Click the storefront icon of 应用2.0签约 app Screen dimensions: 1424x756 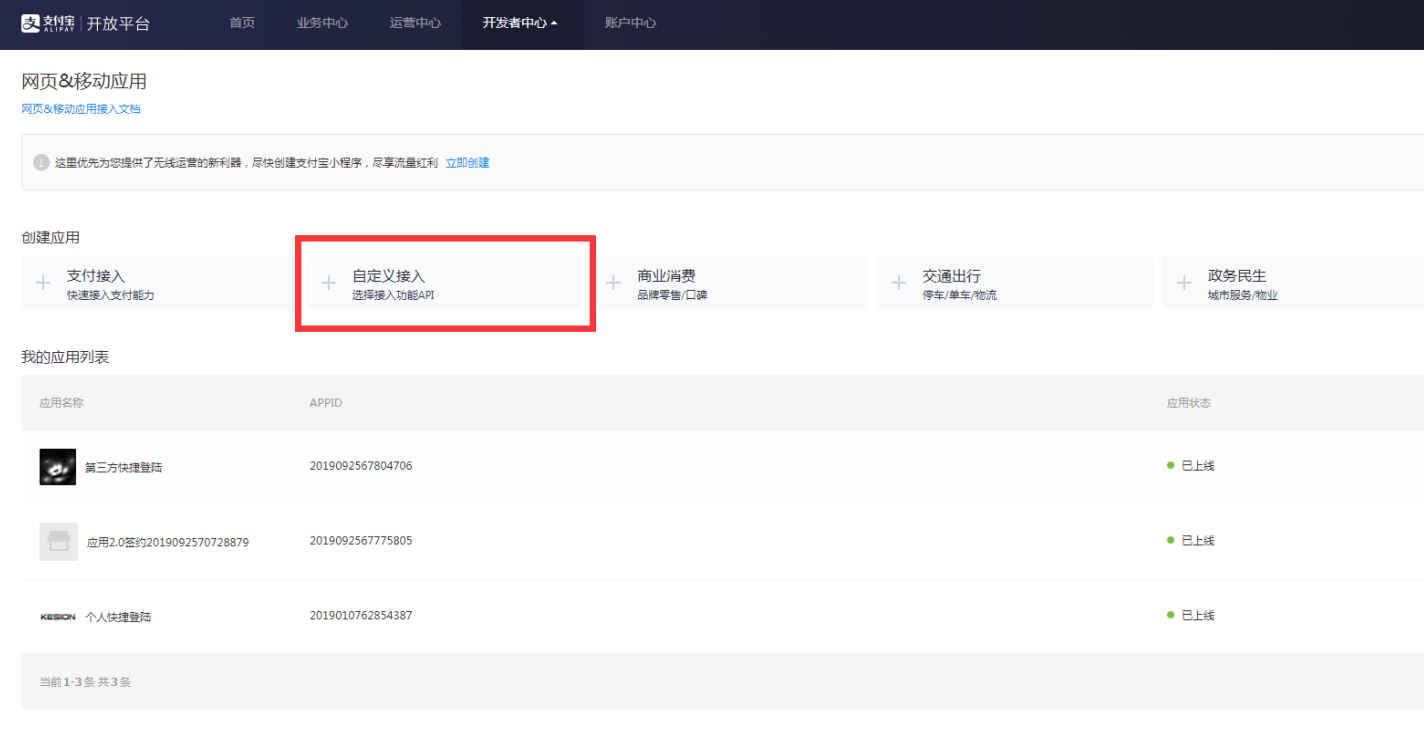(58, 541)
